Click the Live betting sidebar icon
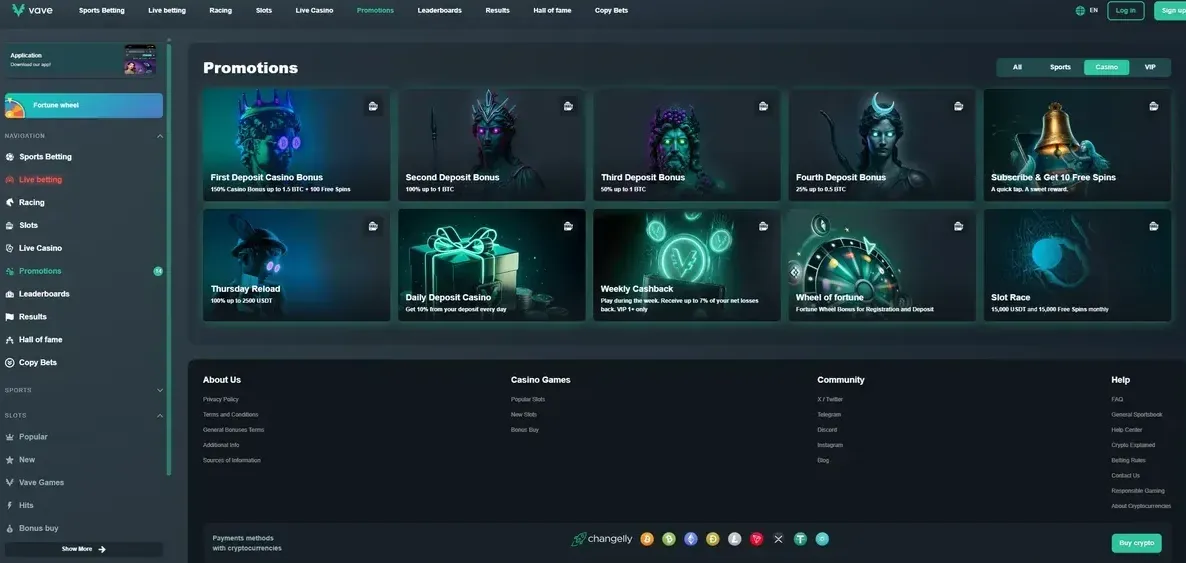 click(10, 180)
